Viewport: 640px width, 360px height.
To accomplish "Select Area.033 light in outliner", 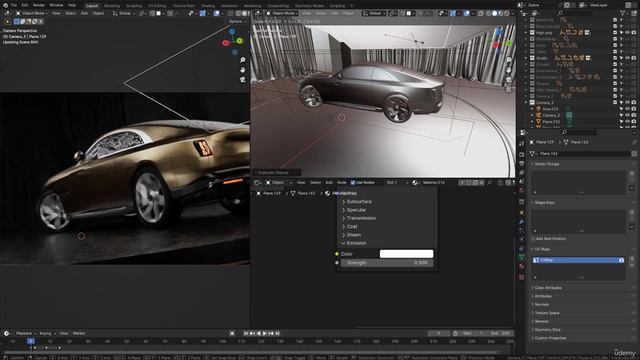I will click(551, 109).
